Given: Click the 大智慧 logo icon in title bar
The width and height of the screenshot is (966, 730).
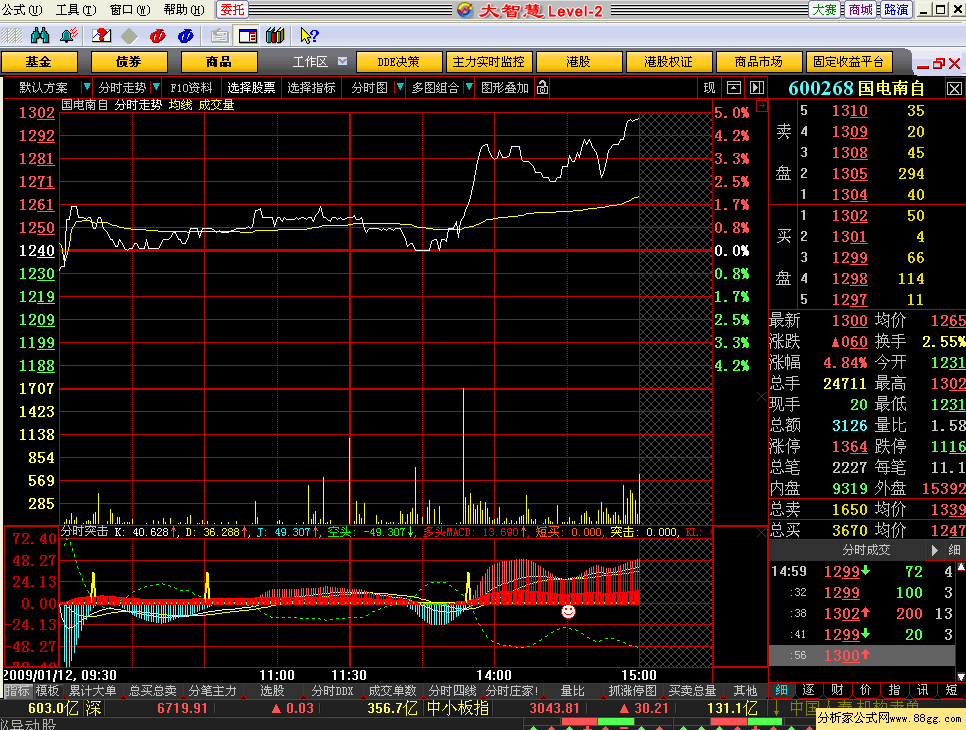Looking at the screenshot, I should tap(465, 10).
